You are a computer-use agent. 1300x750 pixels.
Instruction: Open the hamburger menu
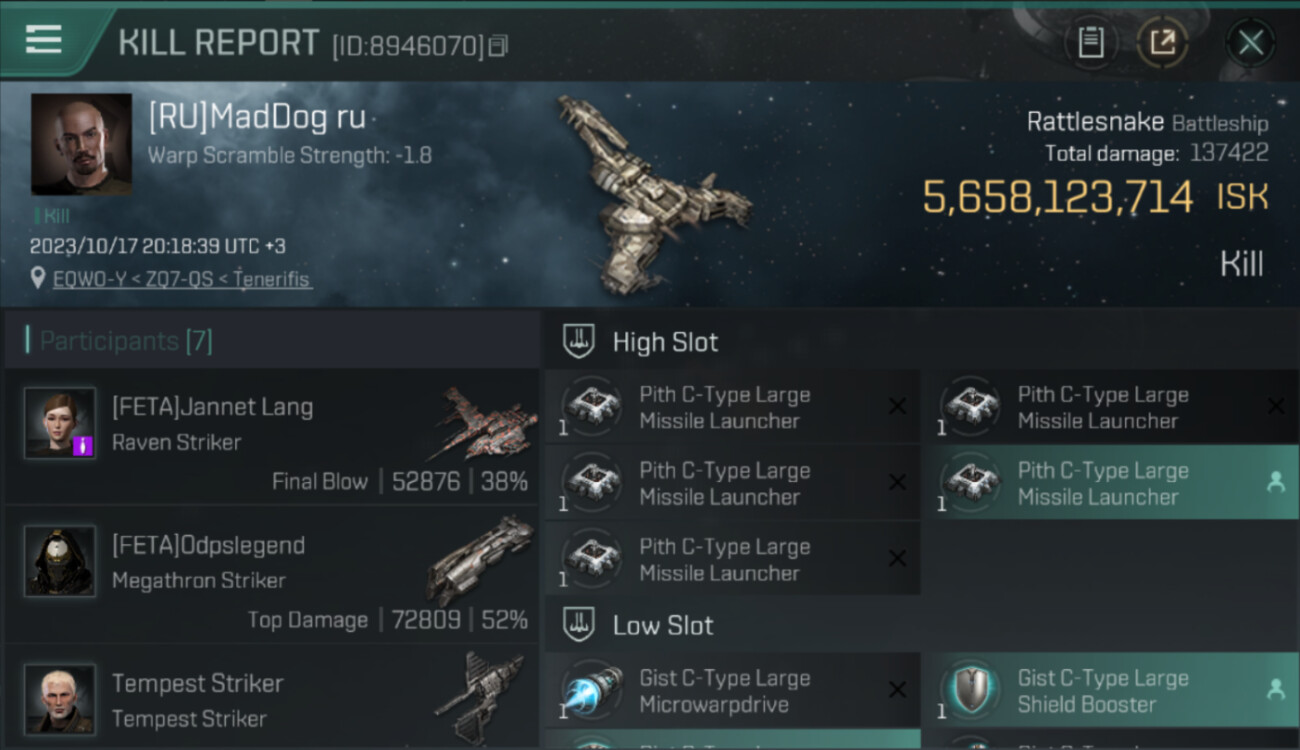pos(44,40)
